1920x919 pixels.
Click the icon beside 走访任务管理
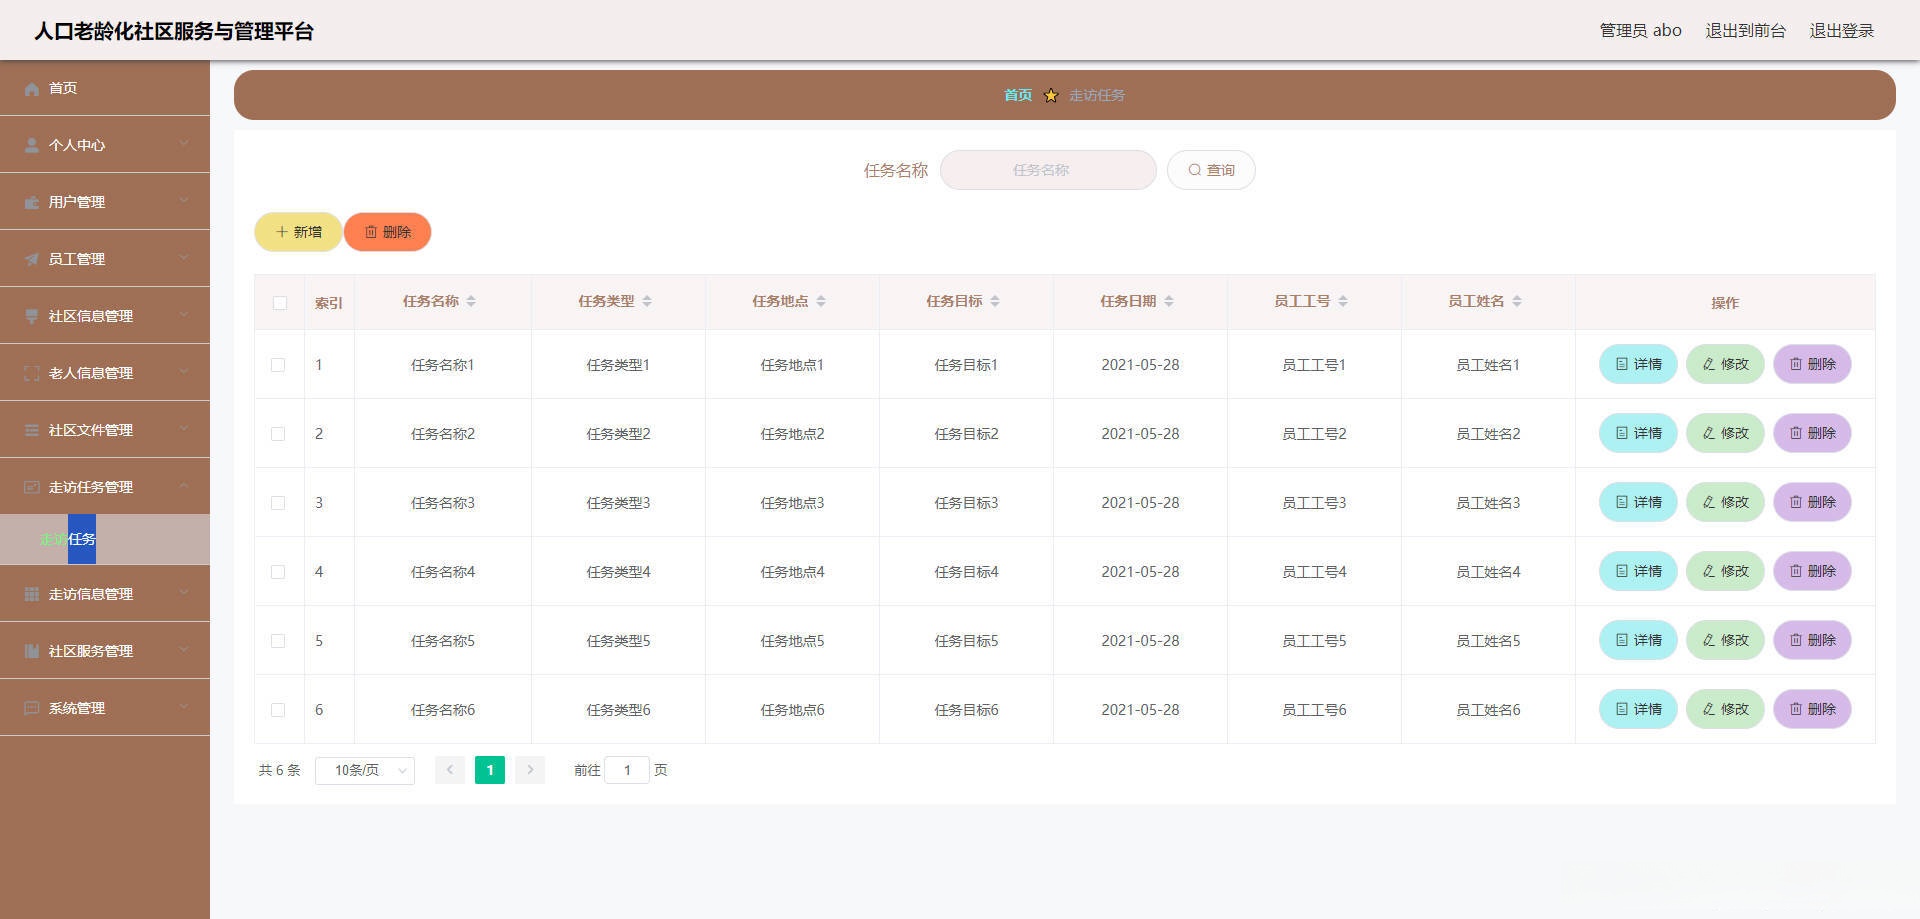coord(32,488)
